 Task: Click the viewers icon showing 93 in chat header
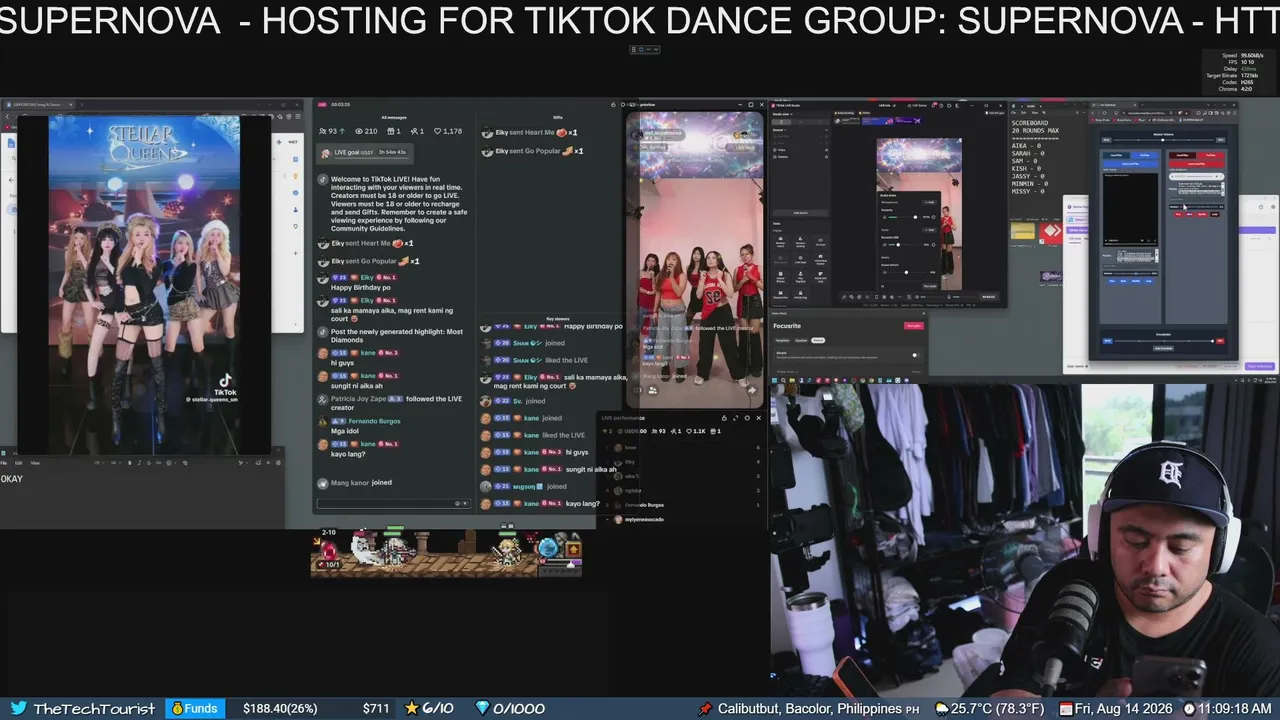tap(323, 131)
